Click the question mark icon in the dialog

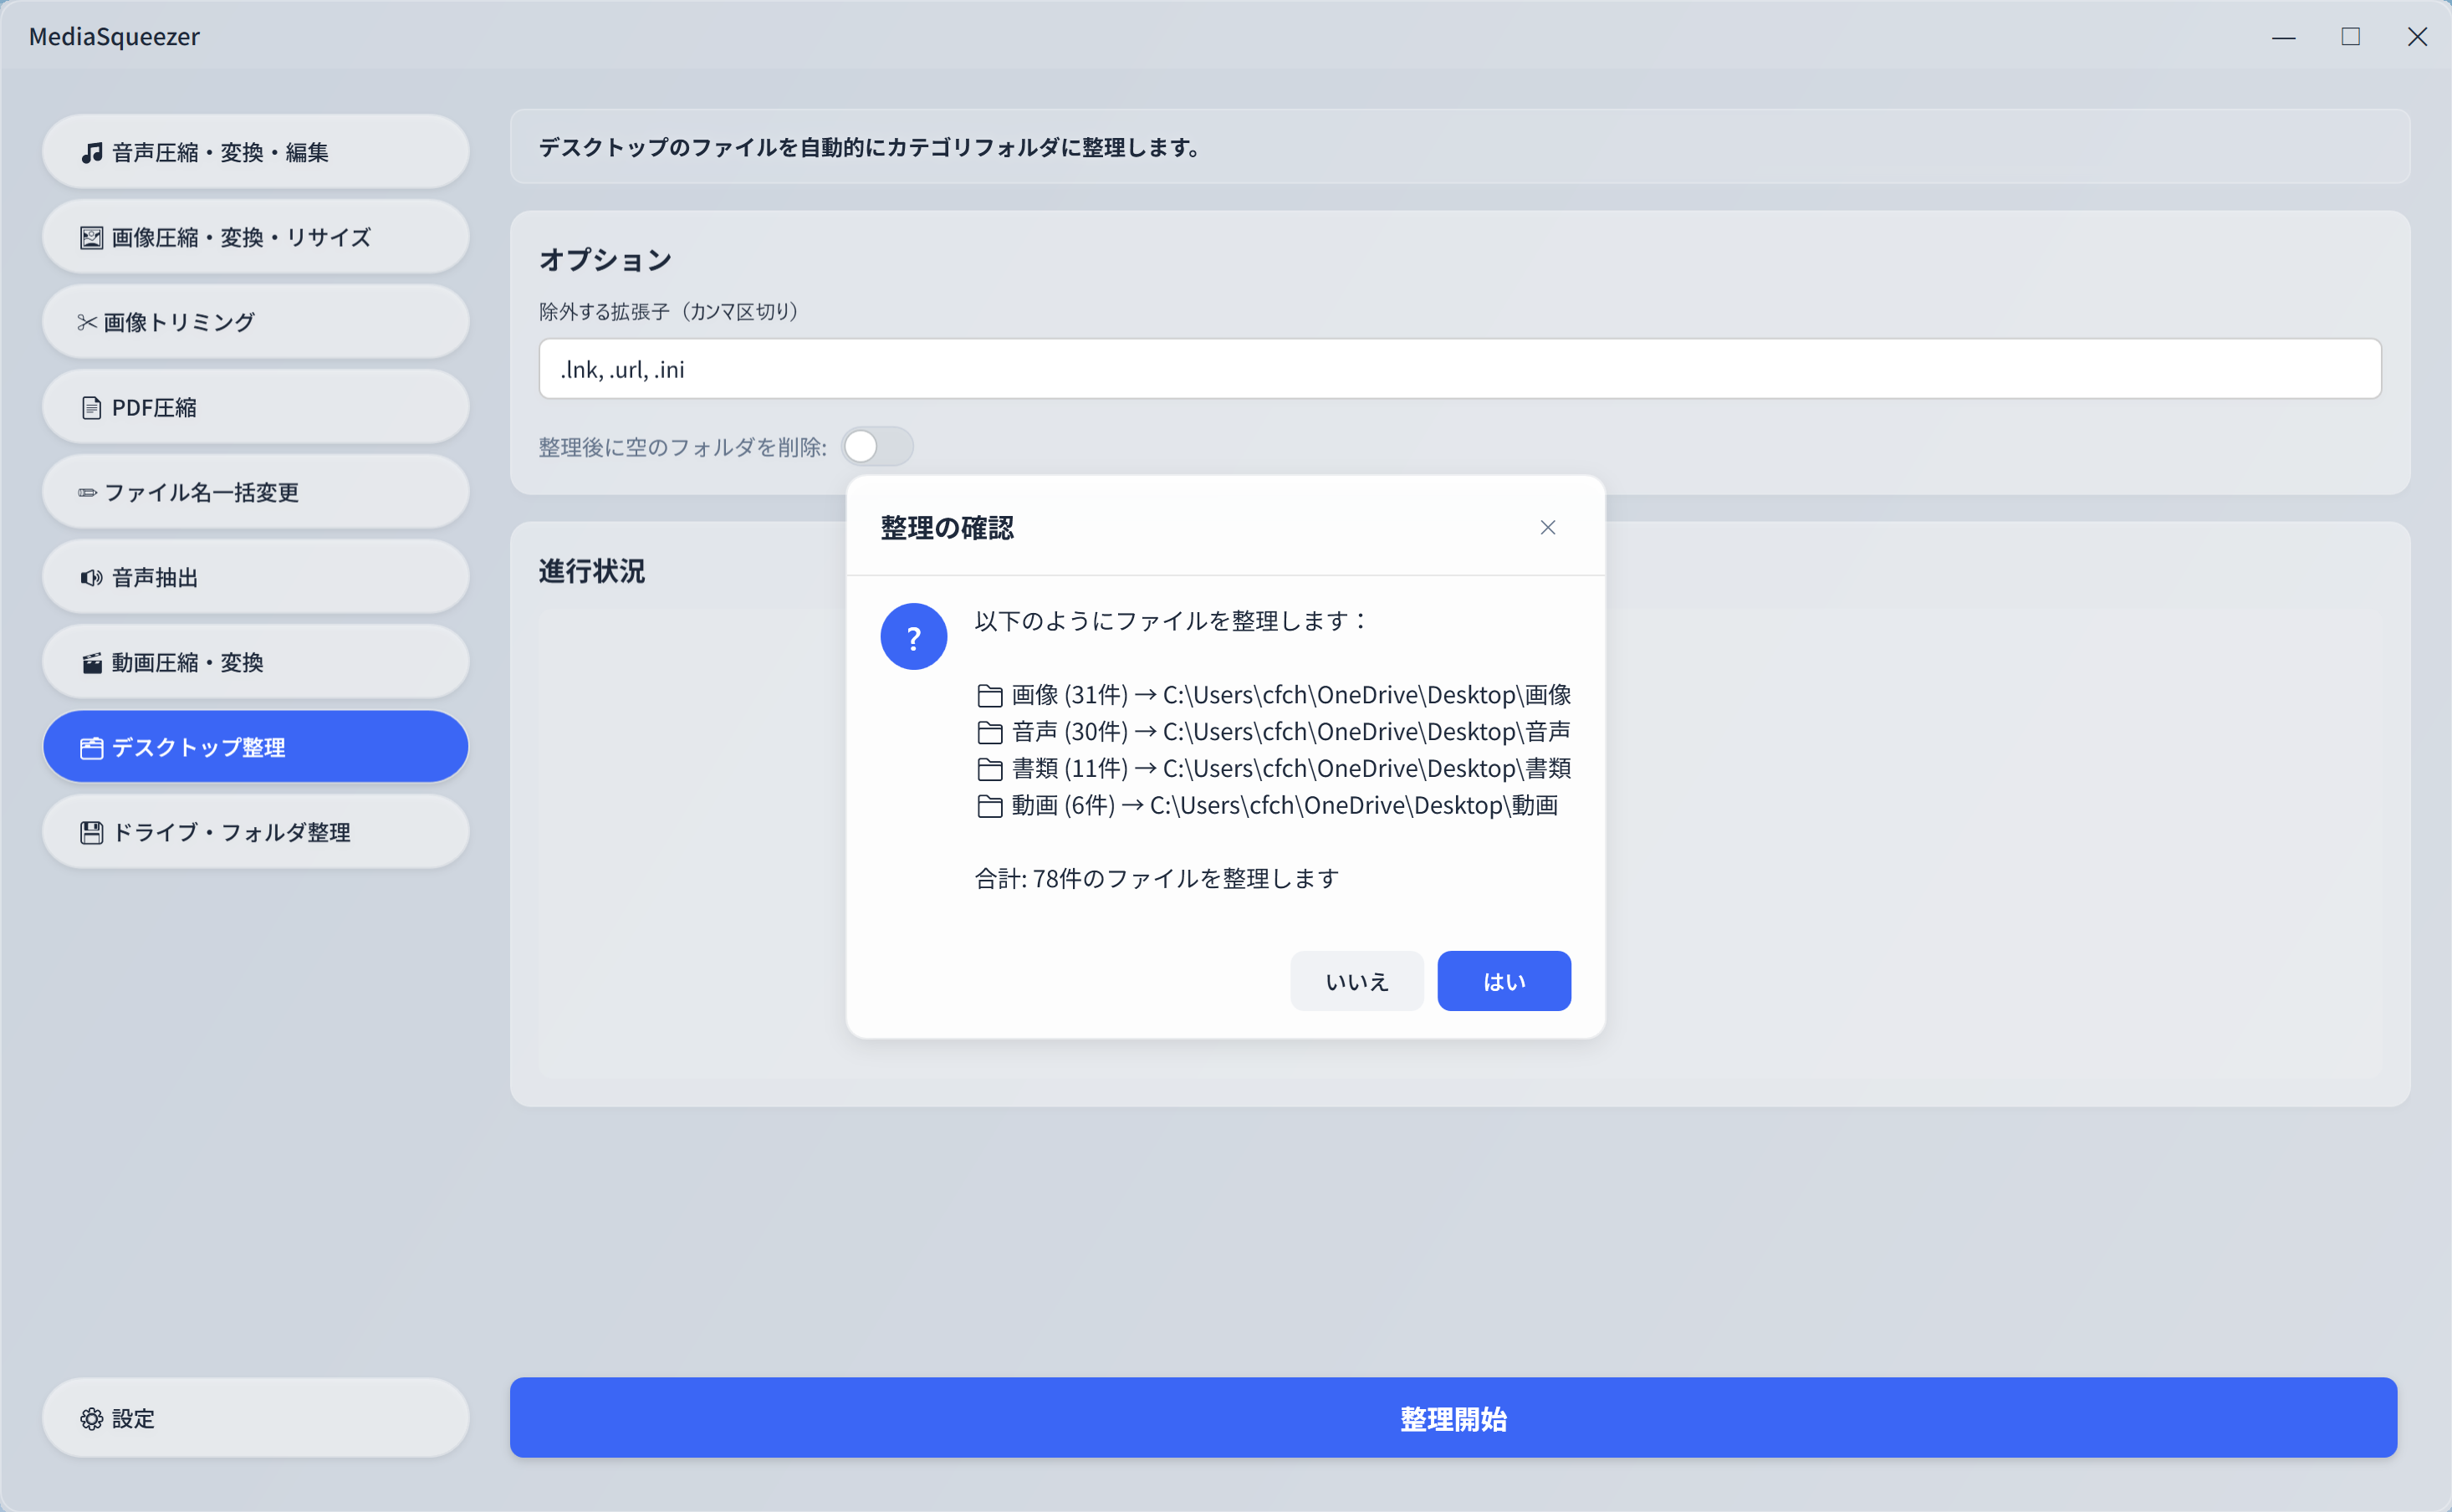(913, 636)
